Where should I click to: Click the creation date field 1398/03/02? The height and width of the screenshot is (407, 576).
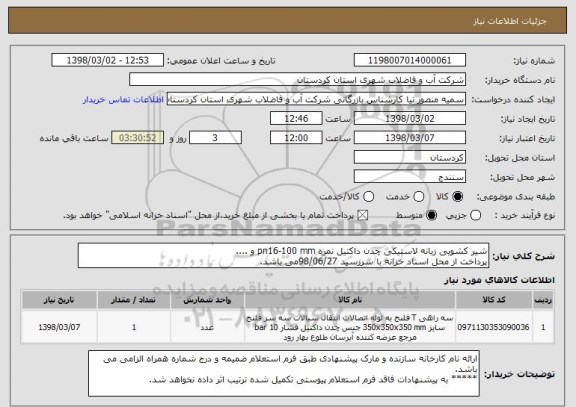click(410, 119)
